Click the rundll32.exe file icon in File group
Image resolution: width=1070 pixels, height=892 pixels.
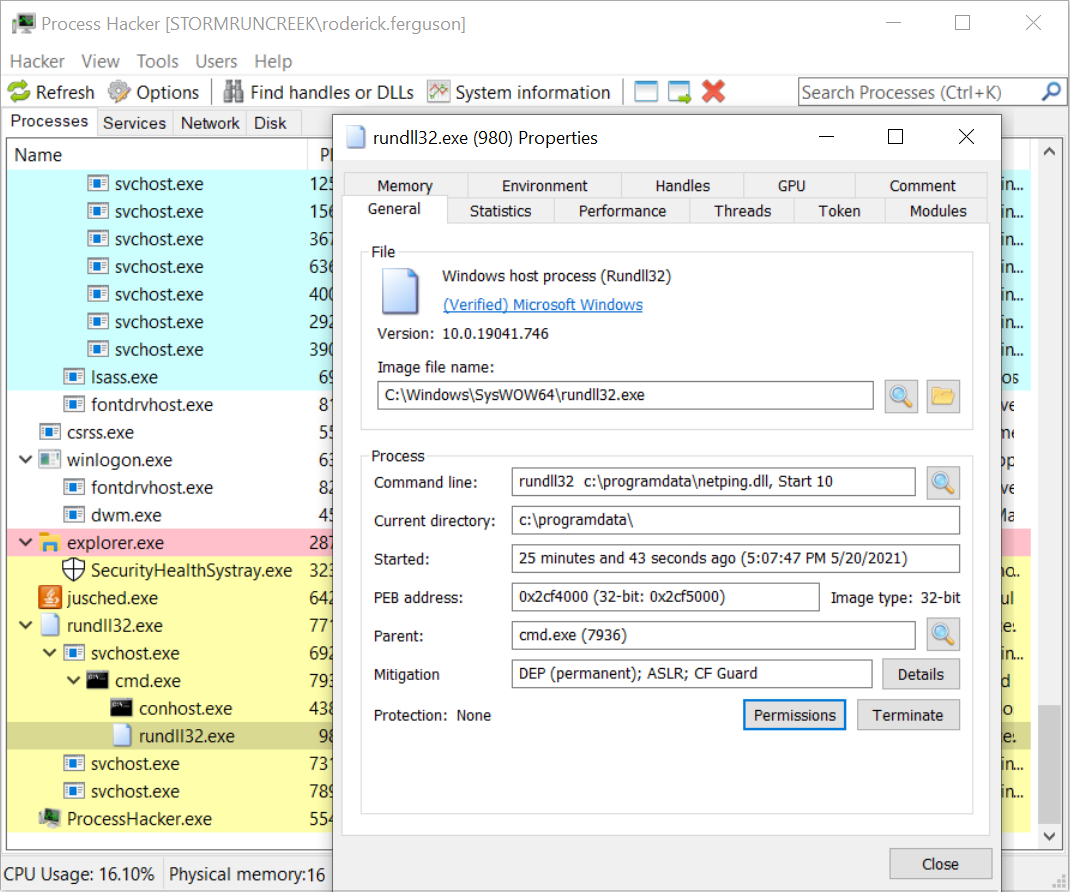[x=400, y=291]
